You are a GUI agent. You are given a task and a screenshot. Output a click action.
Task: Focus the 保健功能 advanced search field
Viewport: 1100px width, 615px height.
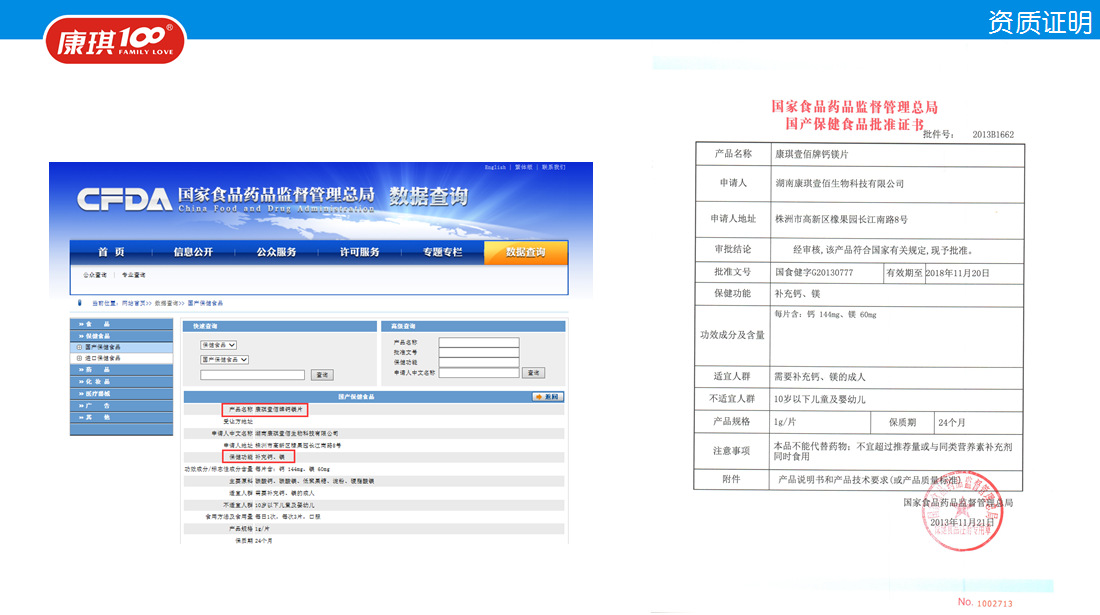point(478,363)
